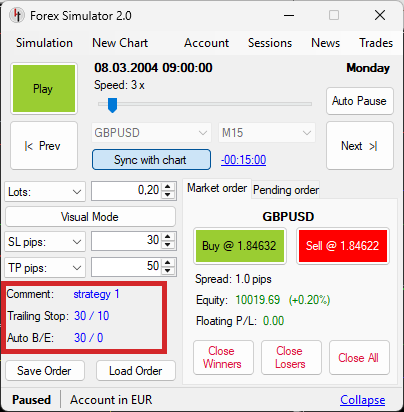Click the equity value 10019.69
This screenshot has width=404, height=412.
(x=258, y=300)
